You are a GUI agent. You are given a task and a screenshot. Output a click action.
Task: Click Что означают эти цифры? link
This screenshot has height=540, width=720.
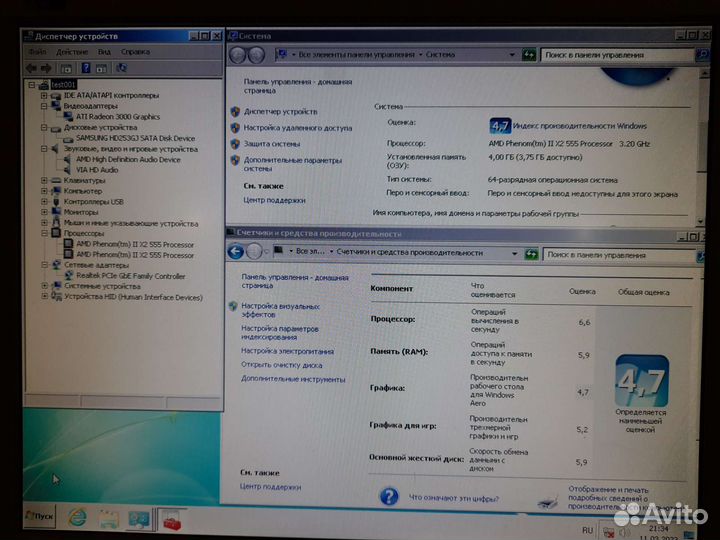coord(453,497)
